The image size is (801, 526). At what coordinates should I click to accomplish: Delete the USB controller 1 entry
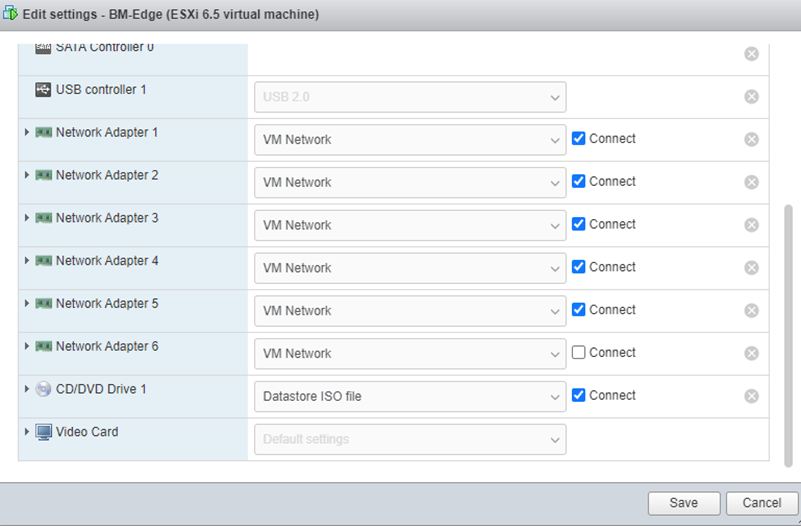coord(752,97)
